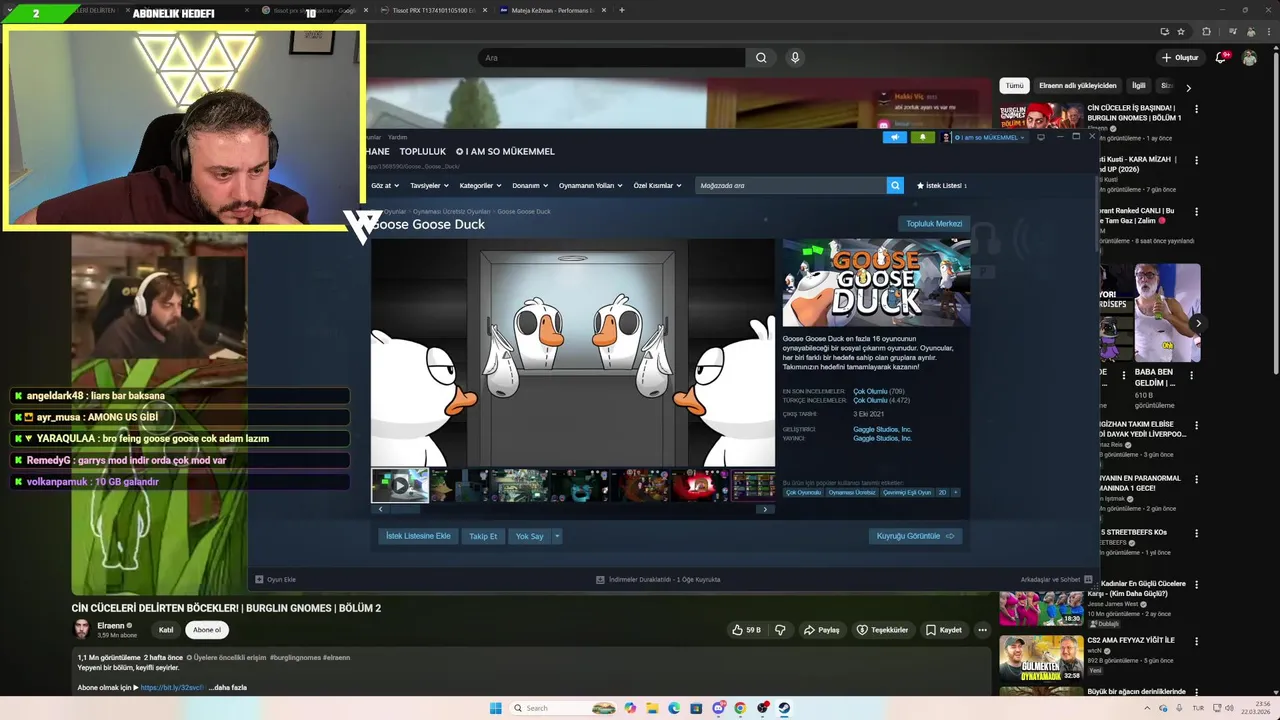Open Yardım menu in Steam
The height and width of the screenshot is (720, 1280).
click(x=397, y=137)
